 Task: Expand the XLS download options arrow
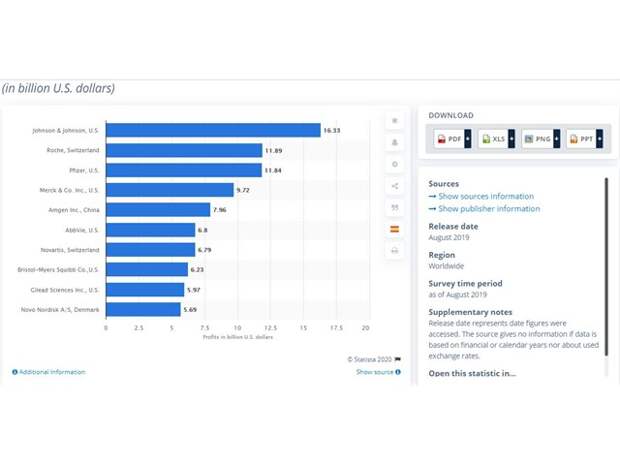point(512,139)
